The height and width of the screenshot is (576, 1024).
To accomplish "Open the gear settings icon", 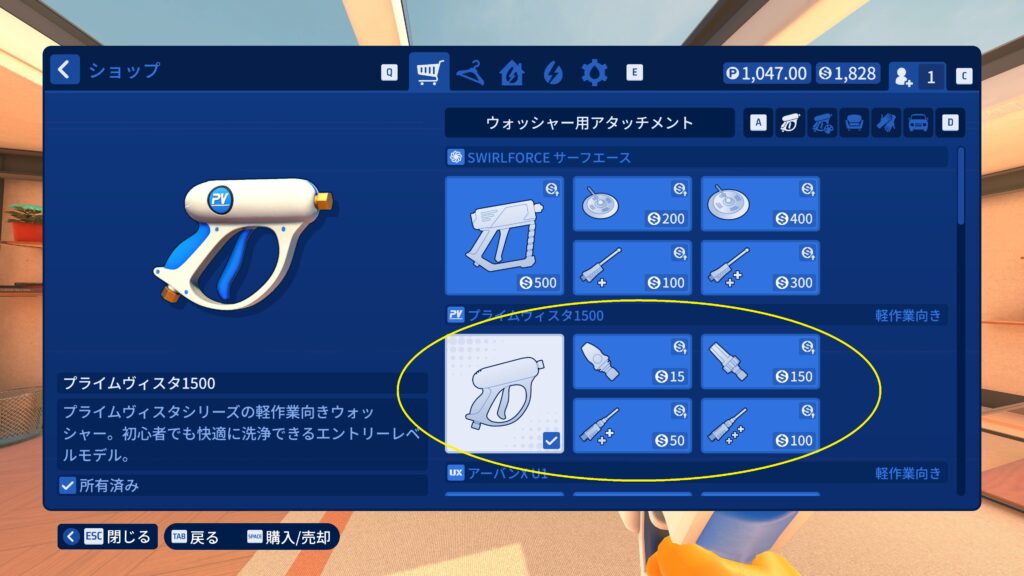I will click(594, 72).
